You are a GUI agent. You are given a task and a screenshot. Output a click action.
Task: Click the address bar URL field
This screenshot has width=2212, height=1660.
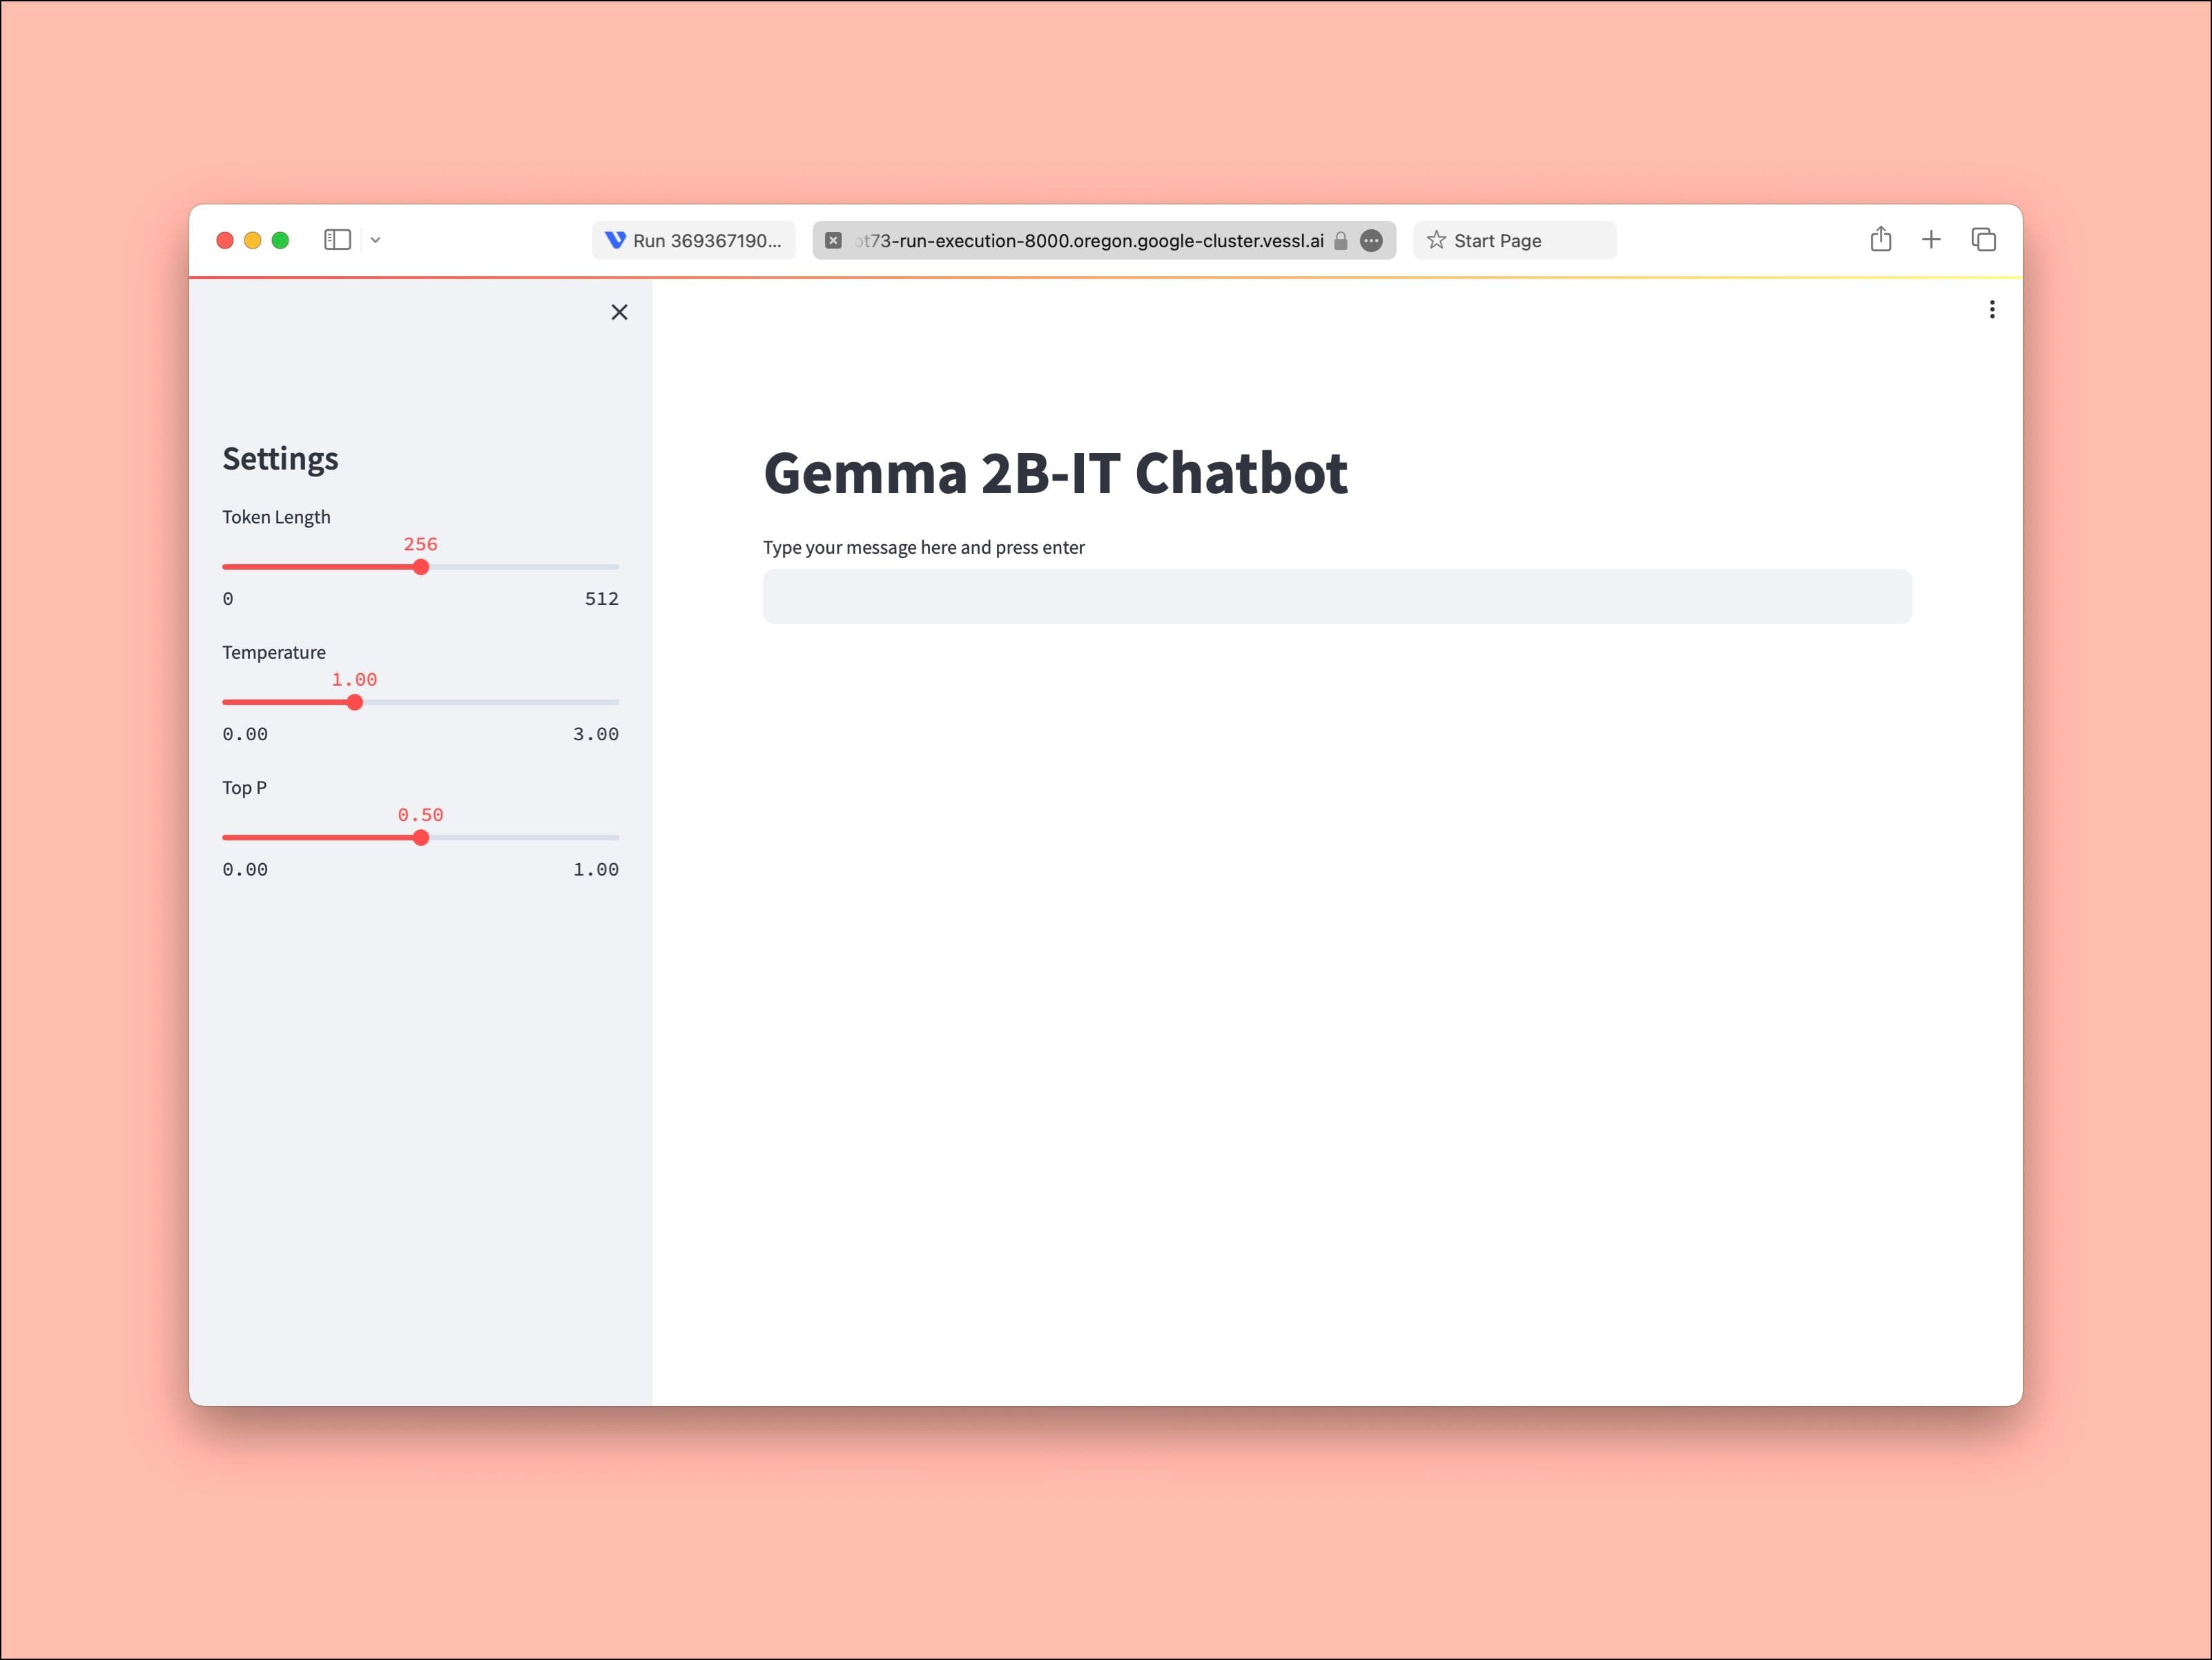pyautogui.click(x=1090, y=241)
